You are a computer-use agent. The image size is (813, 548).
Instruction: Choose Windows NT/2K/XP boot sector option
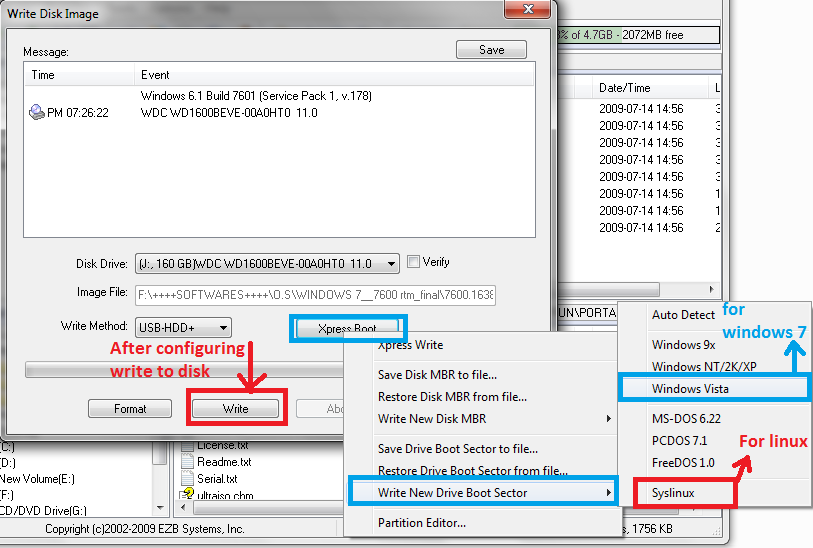[704, 367]
